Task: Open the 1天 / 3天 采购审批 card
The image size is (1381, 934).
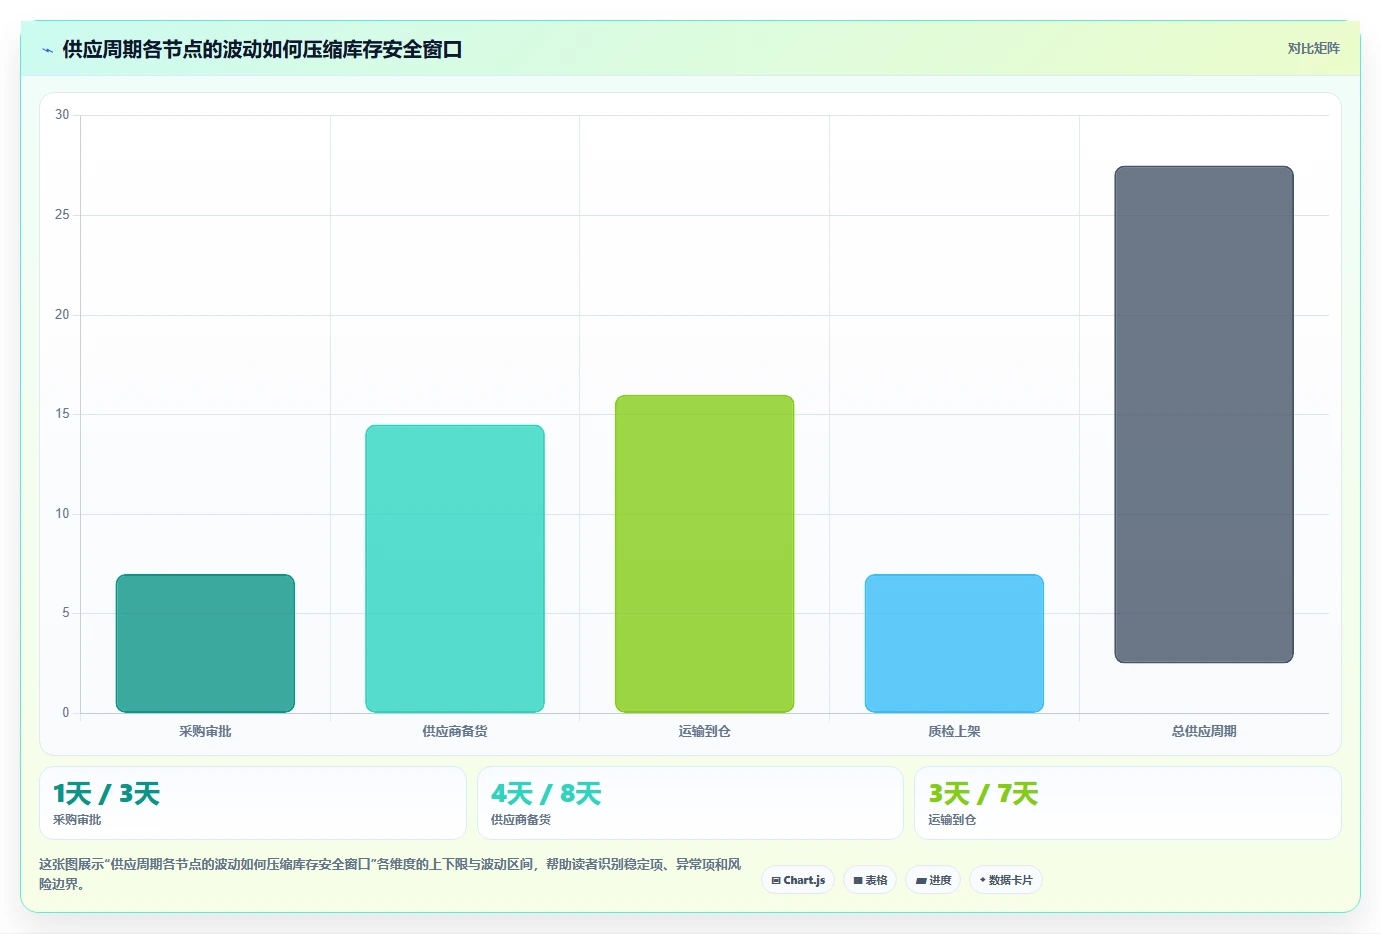Action: point(253,803)
